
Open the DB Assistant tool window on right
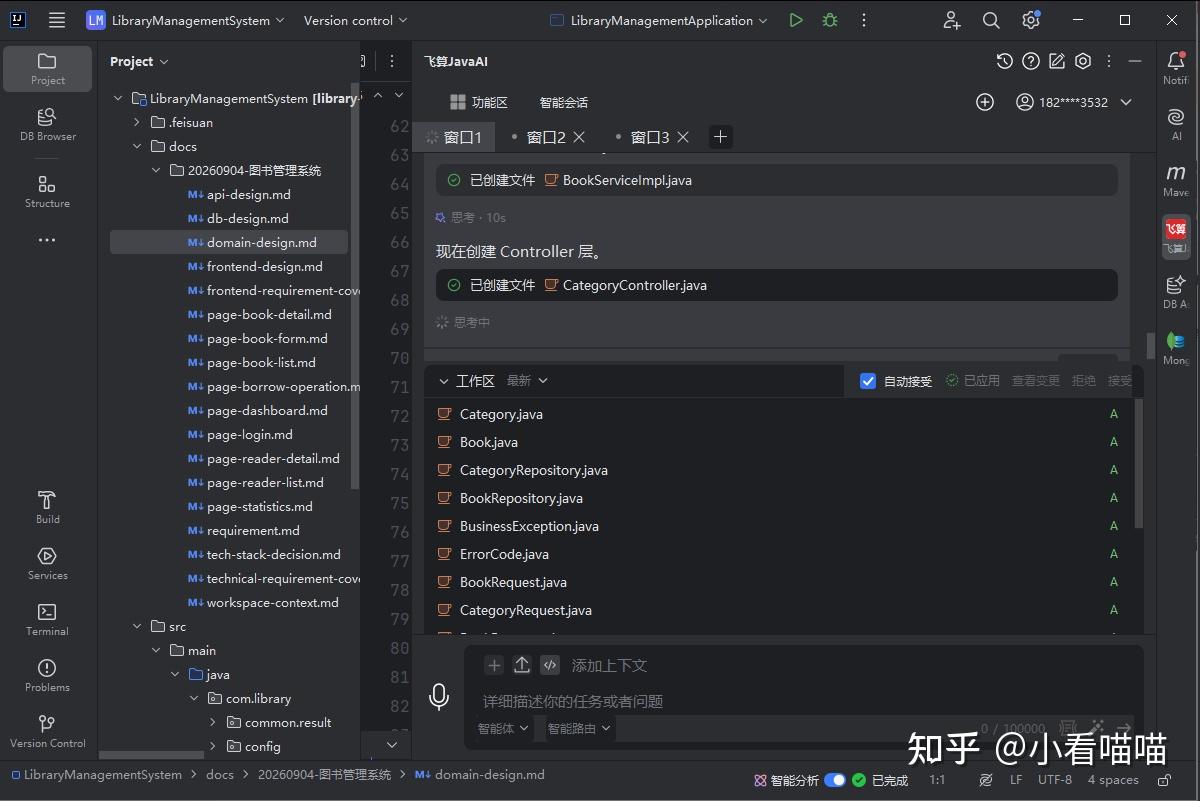(x=1176, y=292)
